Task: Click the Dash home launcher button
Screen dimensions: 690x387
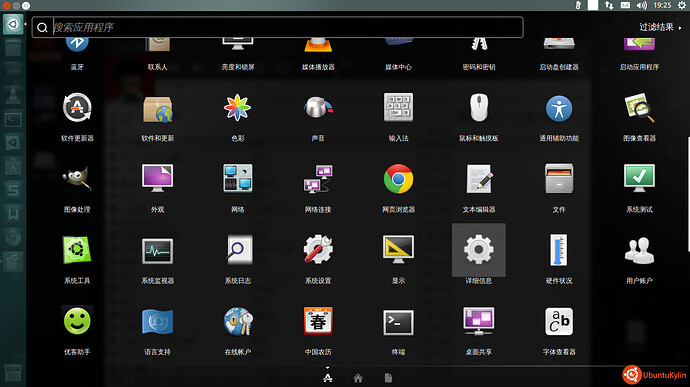Action: 13,24
